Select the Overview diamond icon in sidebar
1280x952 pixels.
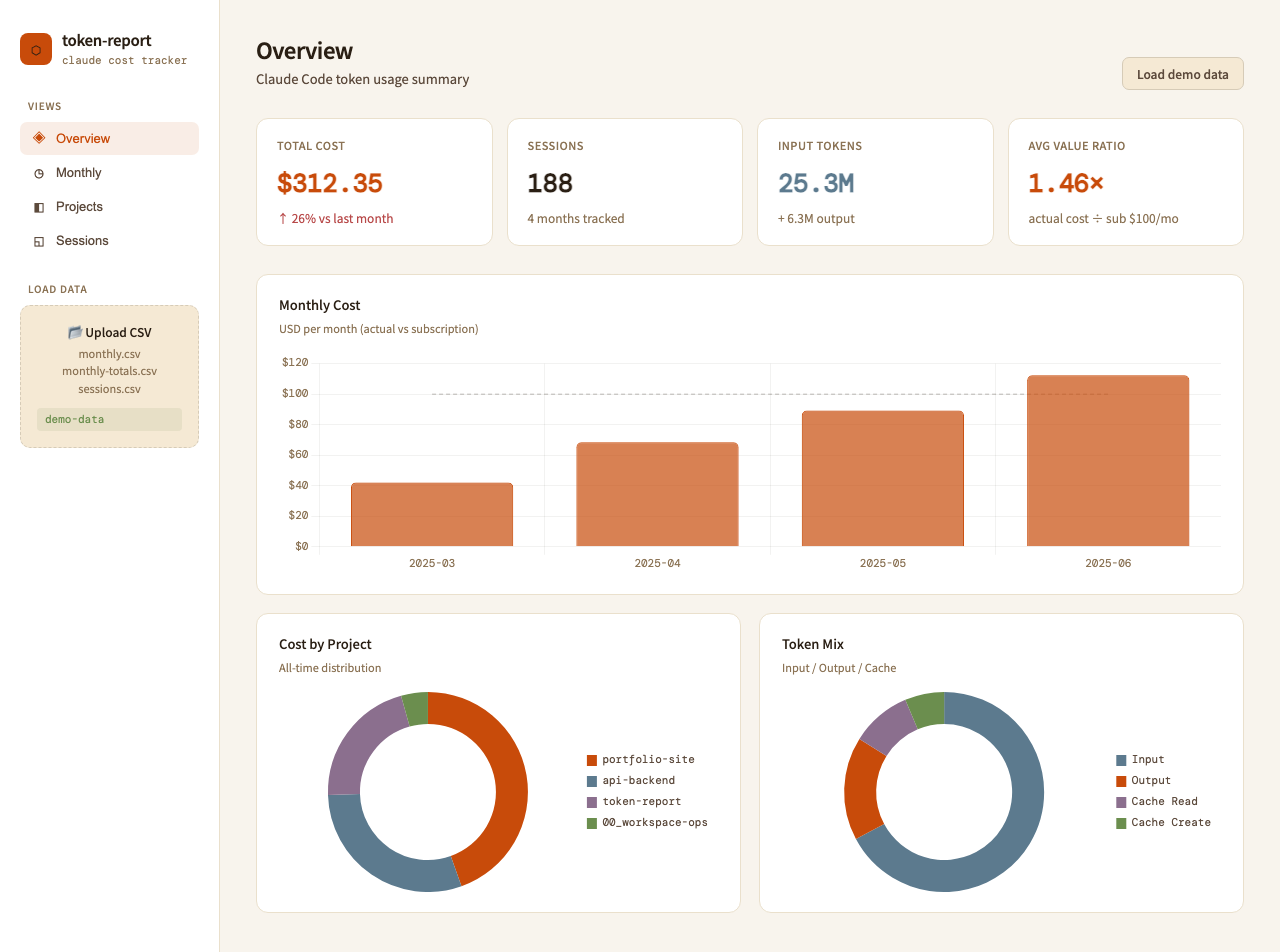point(39,138)
